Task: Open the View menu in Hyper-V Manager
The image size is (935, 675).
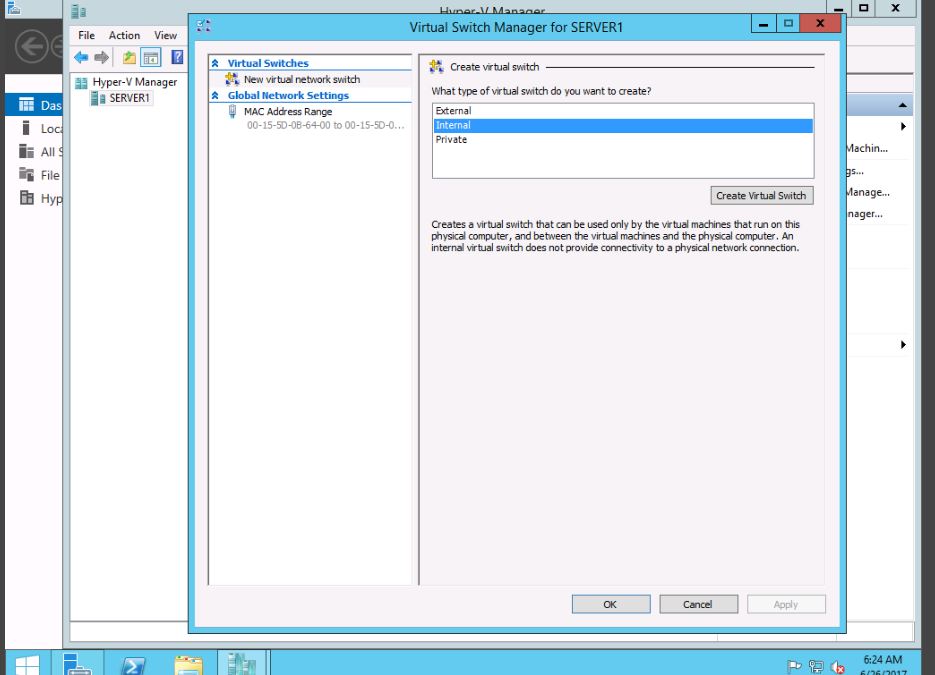Action: point(165,35)
